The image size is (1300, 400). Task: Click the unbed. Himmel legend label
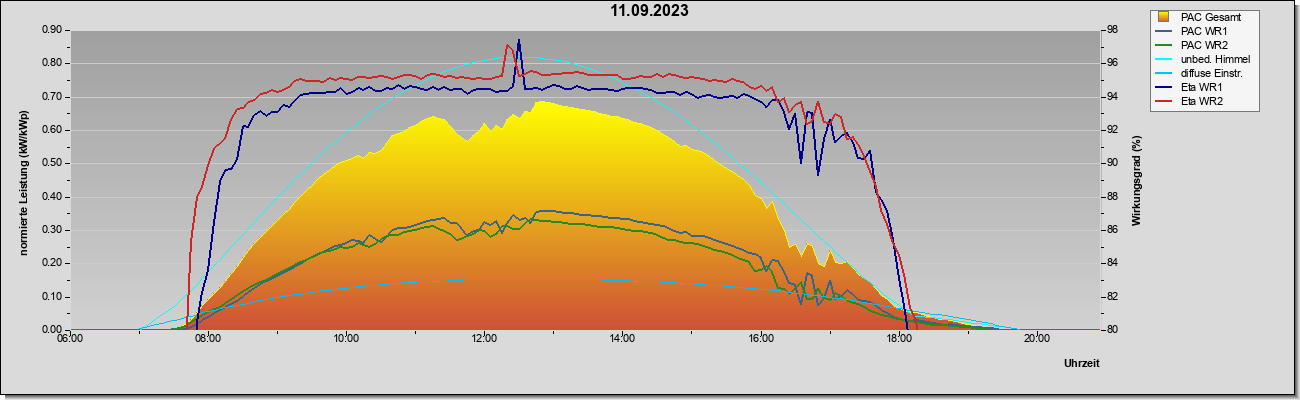pos(1217,59)
